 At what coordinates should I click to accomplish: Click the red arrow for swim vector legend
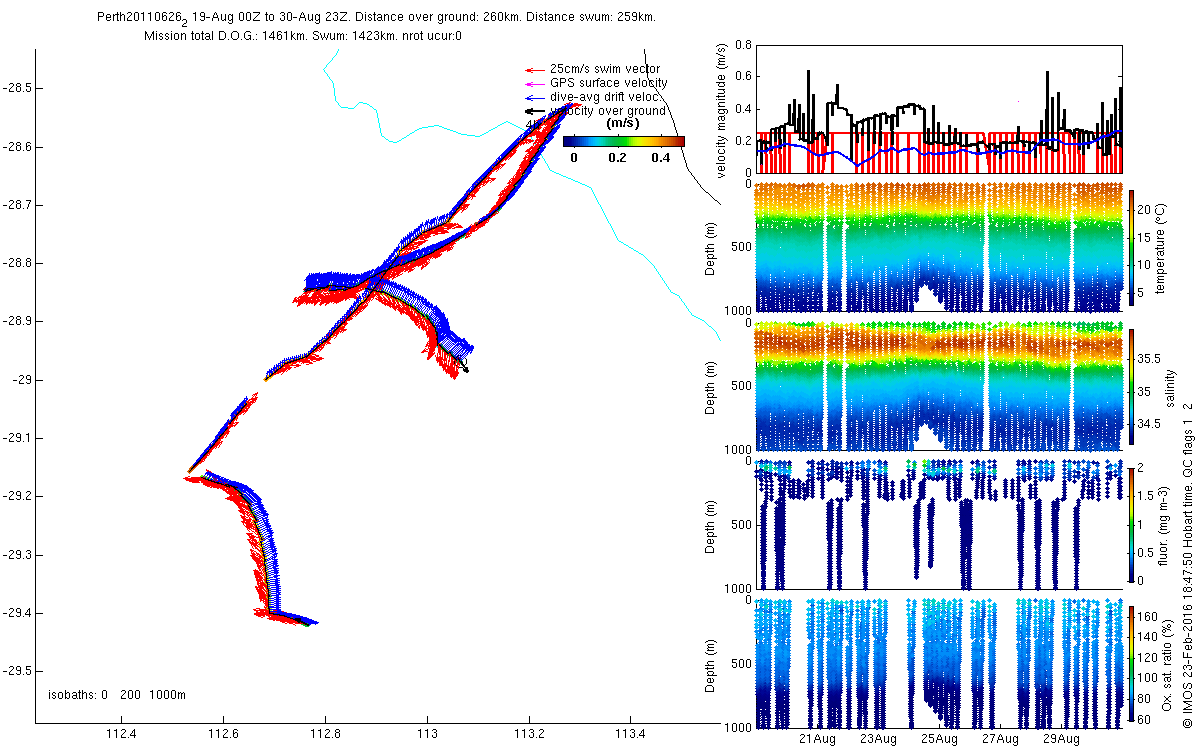(535, 69)
